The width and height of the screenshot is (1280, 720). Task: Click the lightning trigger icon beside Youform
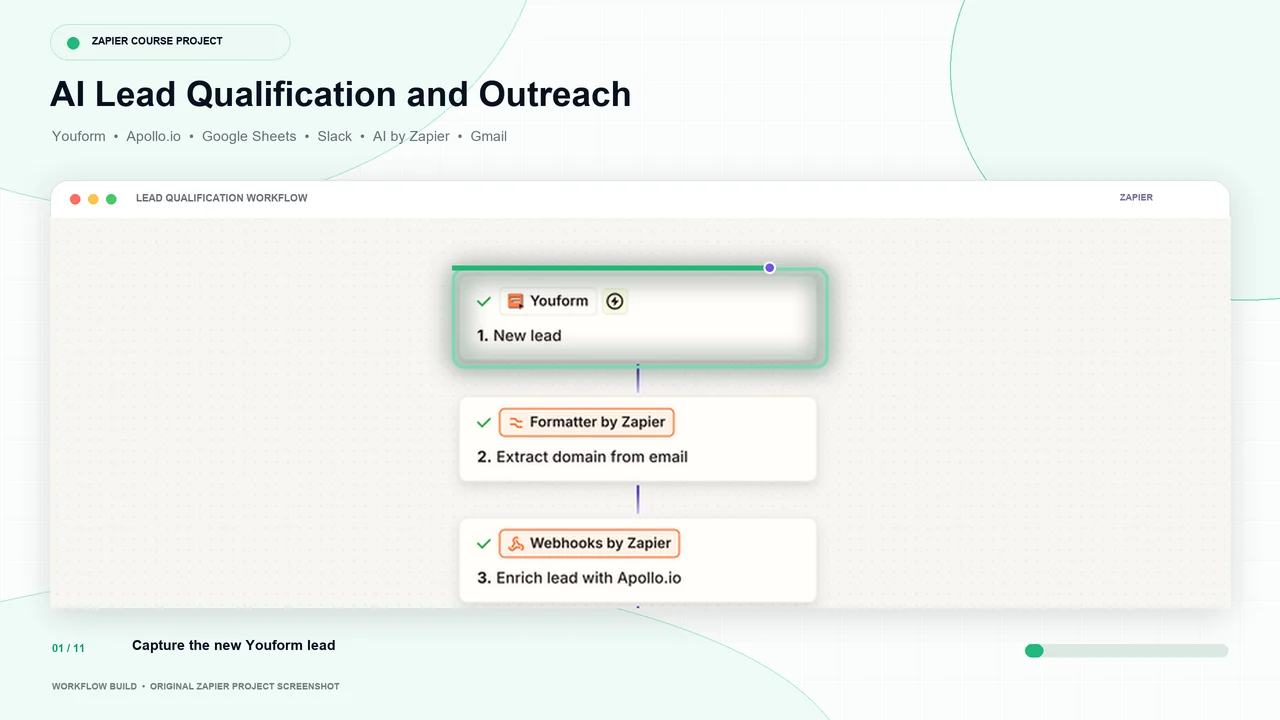tap(615, 301)
